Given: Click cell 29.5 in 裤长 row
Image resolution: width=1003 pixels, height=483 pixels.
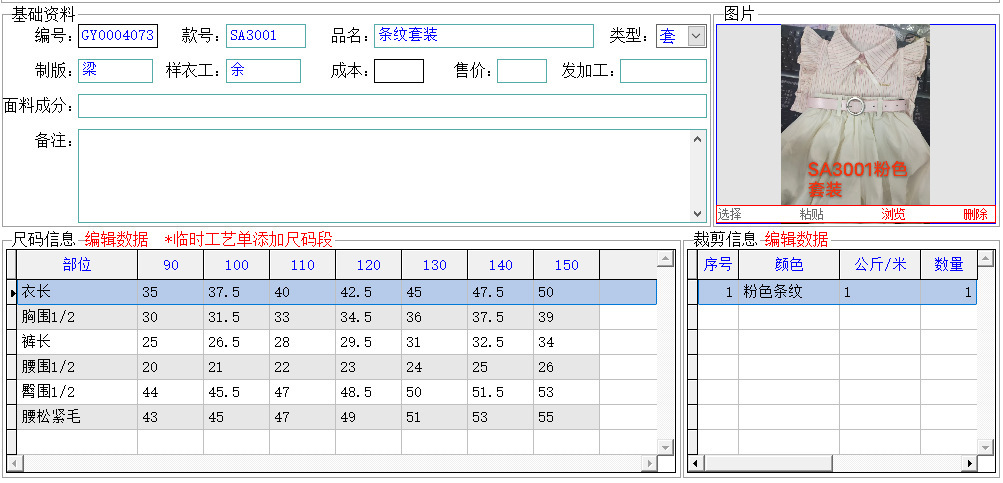Looking at the screenshot, I should tap(368, 342).
